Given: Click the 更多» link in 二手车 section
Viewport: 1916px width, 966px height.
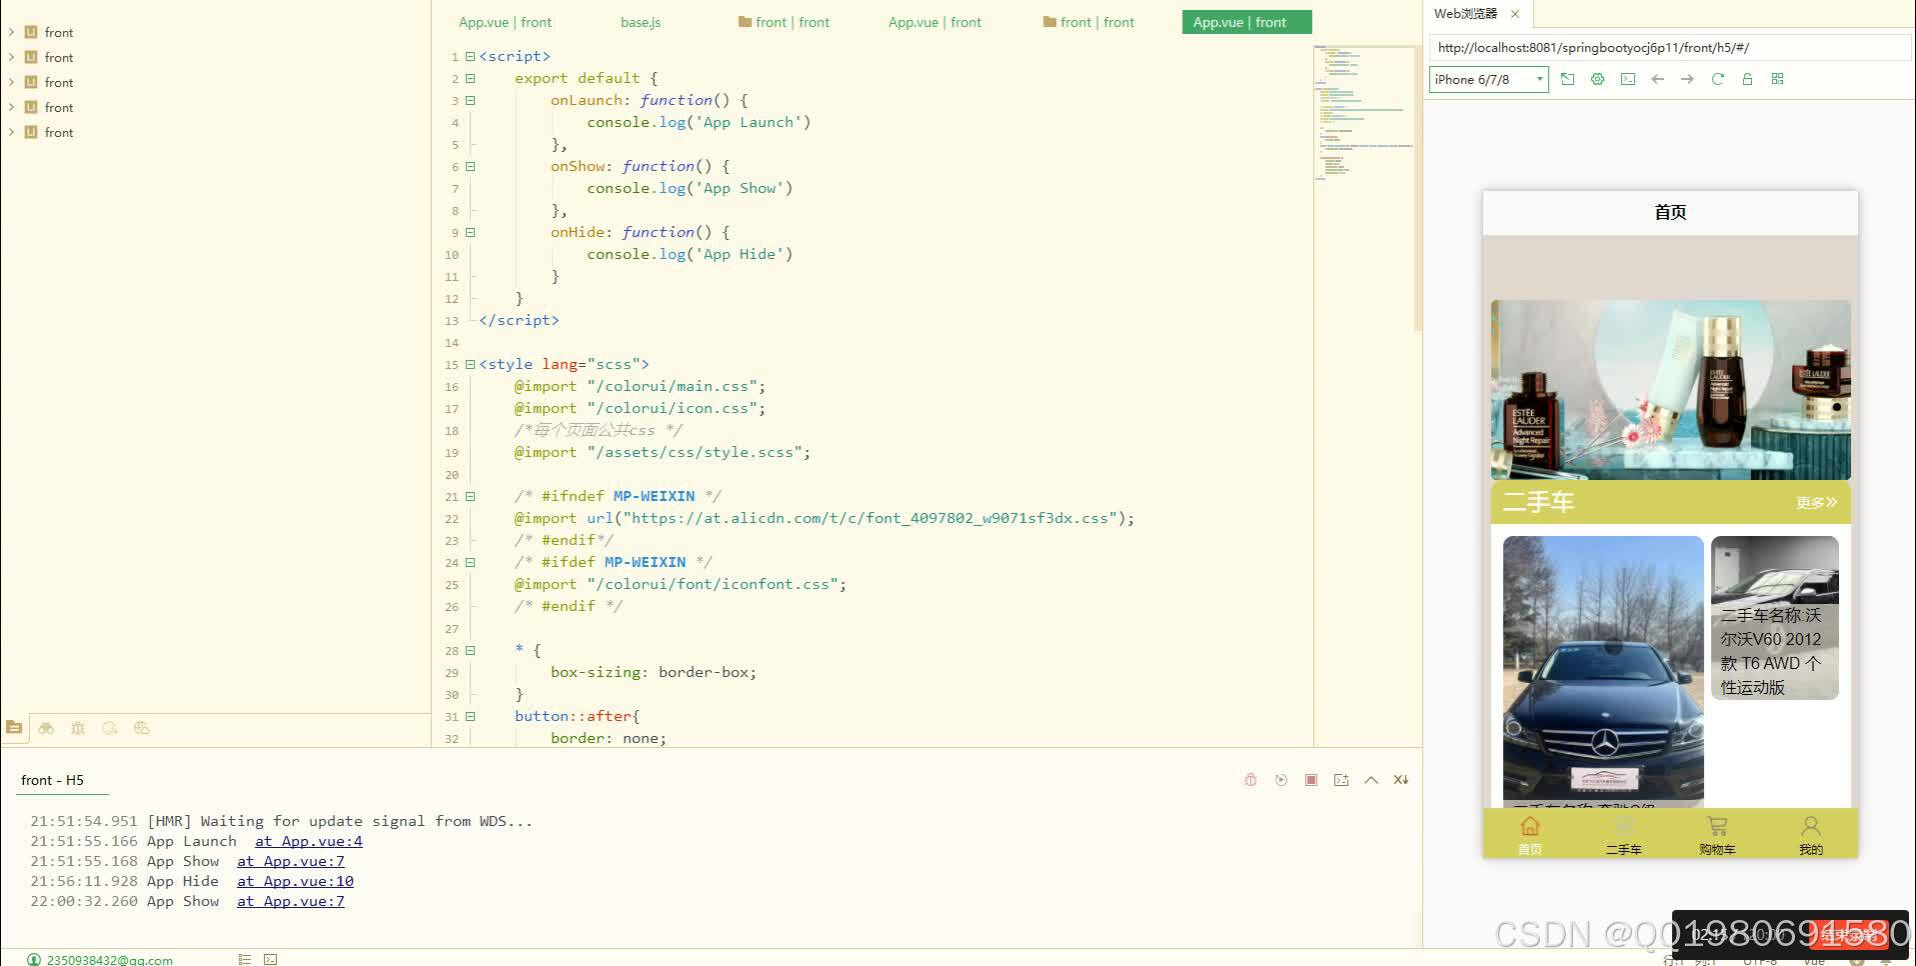Looking at the screenshot, I should tap(1816, 502).
